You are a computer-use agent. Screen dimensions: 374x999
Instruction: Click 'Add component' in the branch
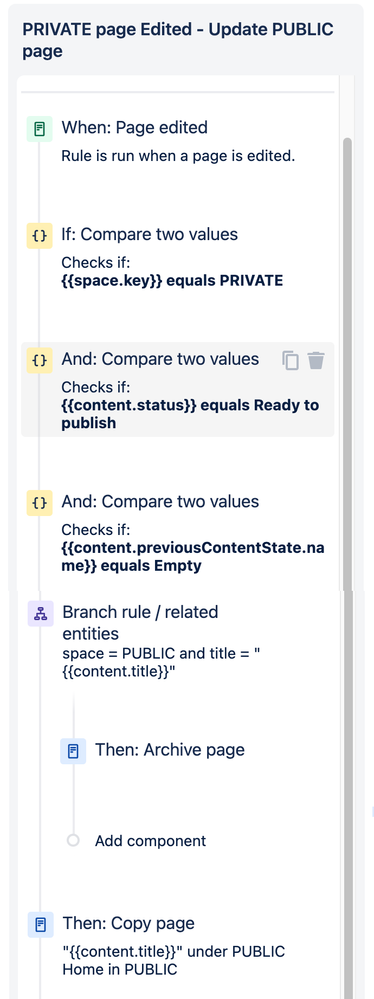pos(150,841)
